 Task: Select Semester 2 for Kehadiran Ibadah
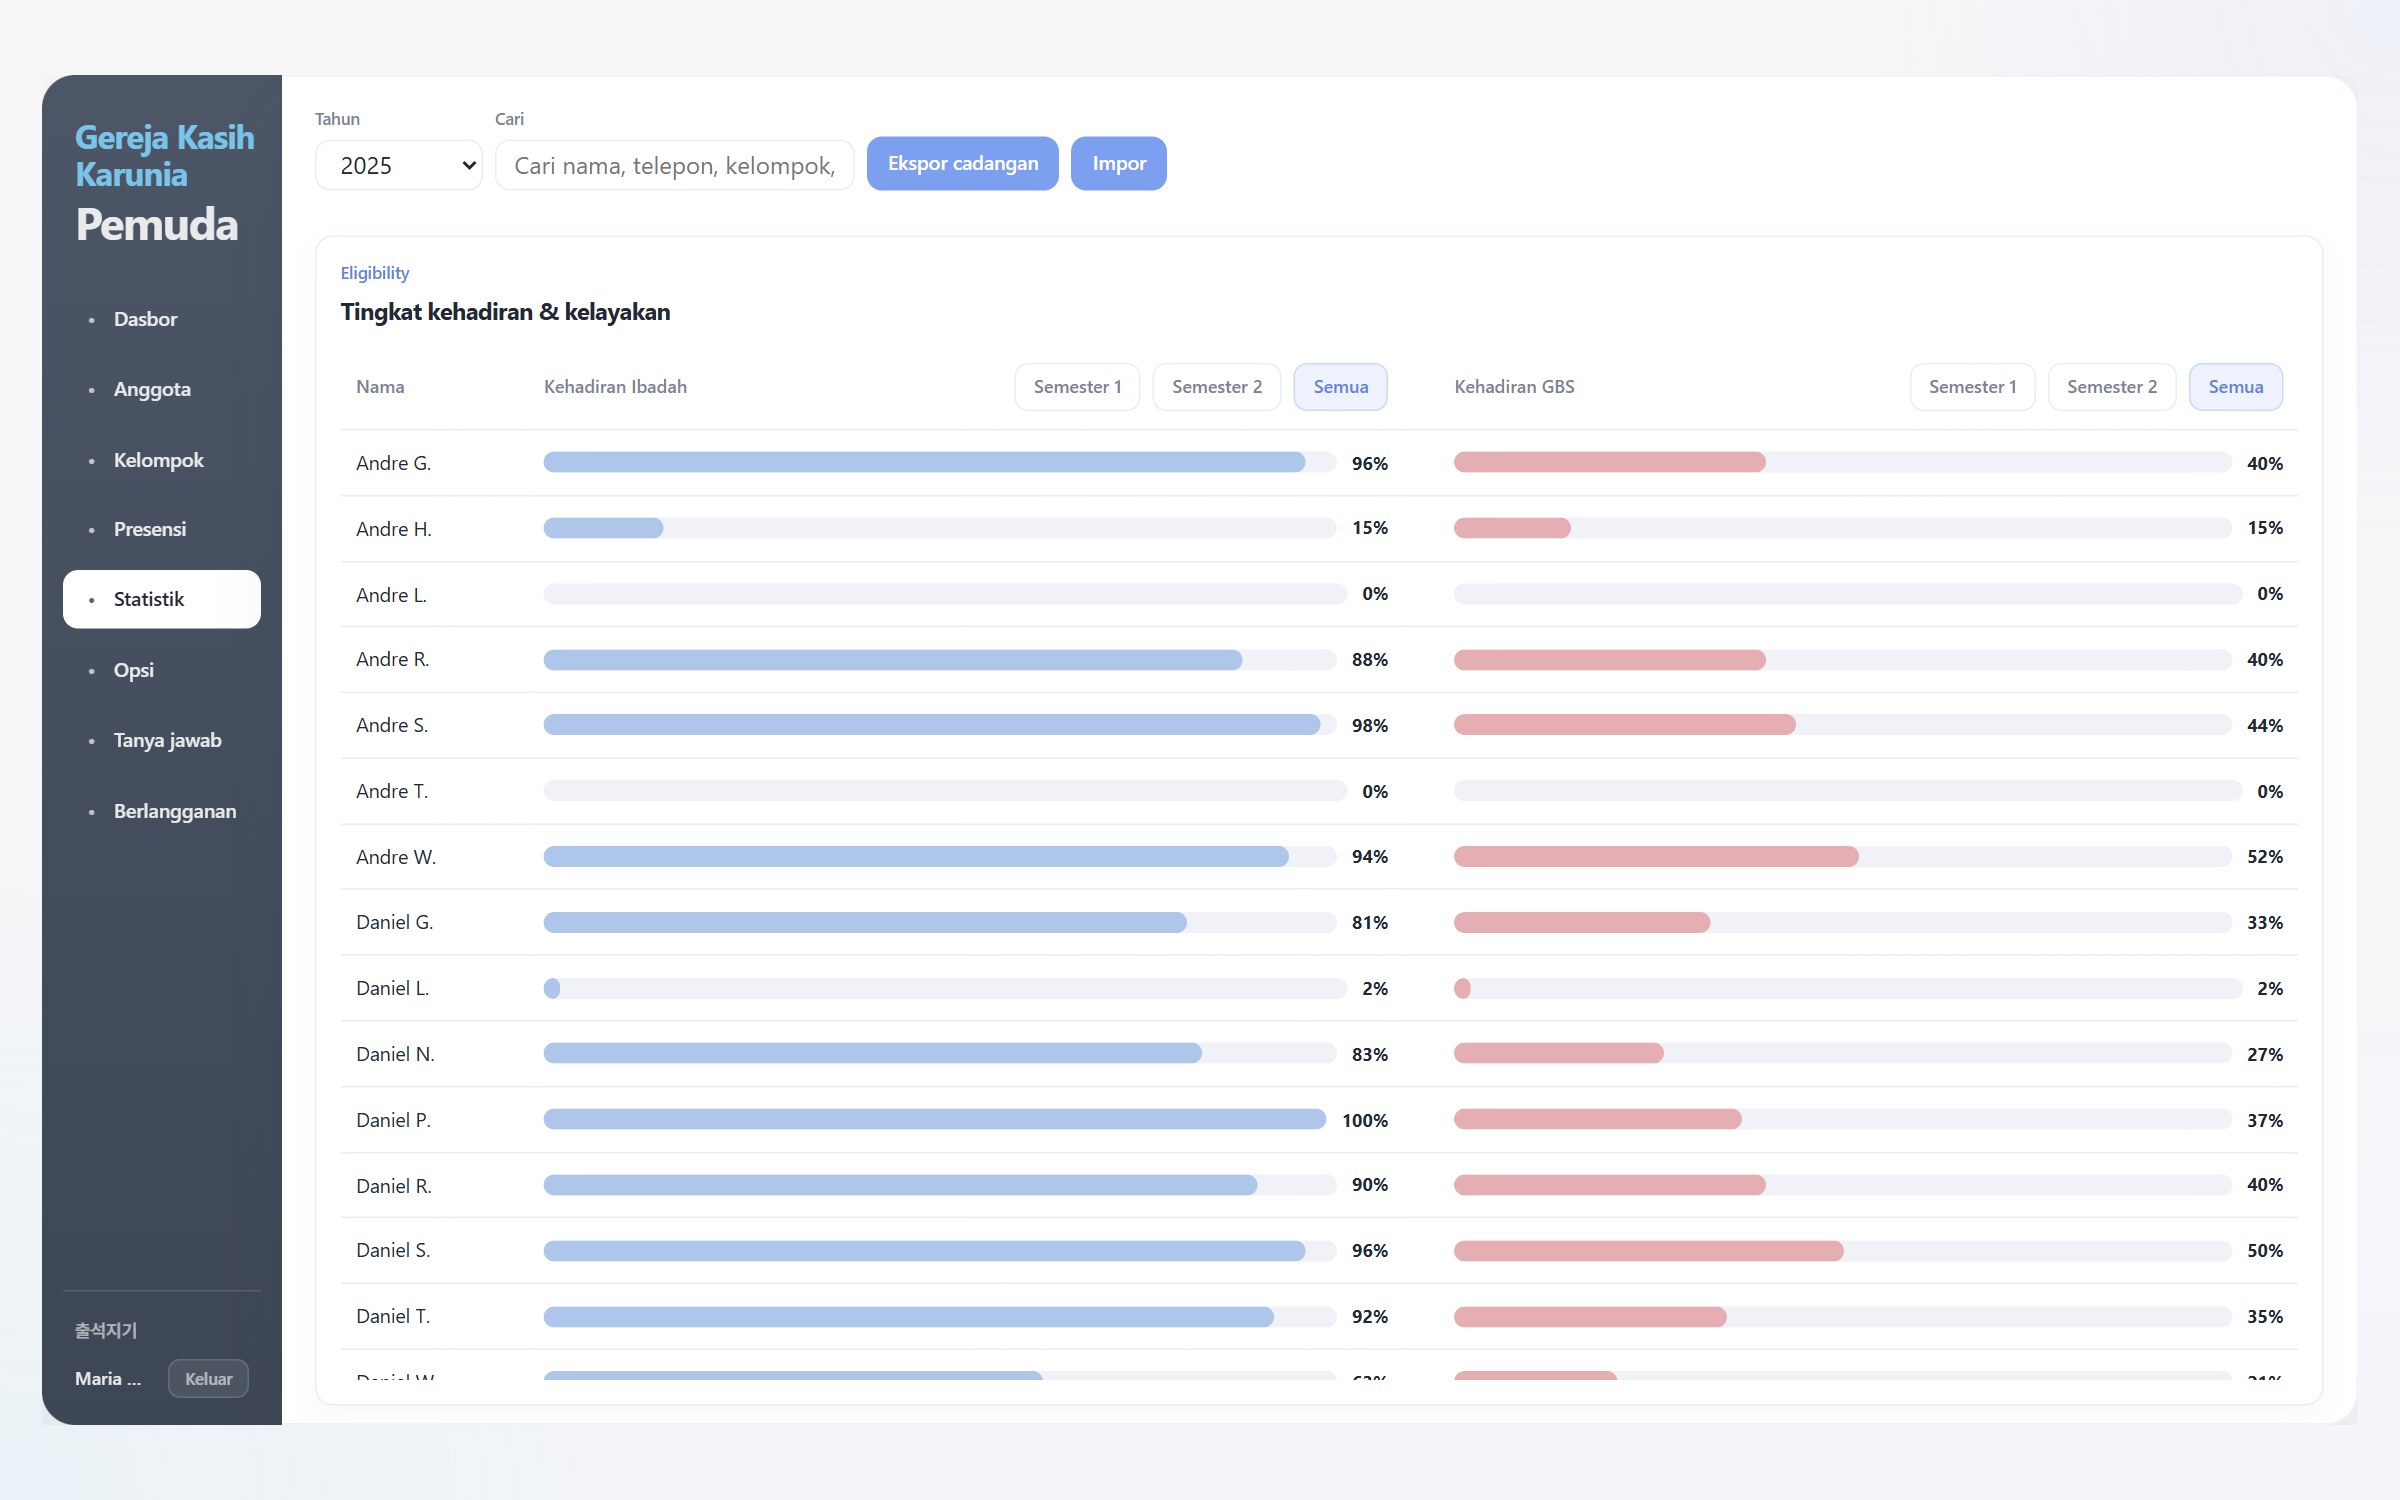point(1216,387)
